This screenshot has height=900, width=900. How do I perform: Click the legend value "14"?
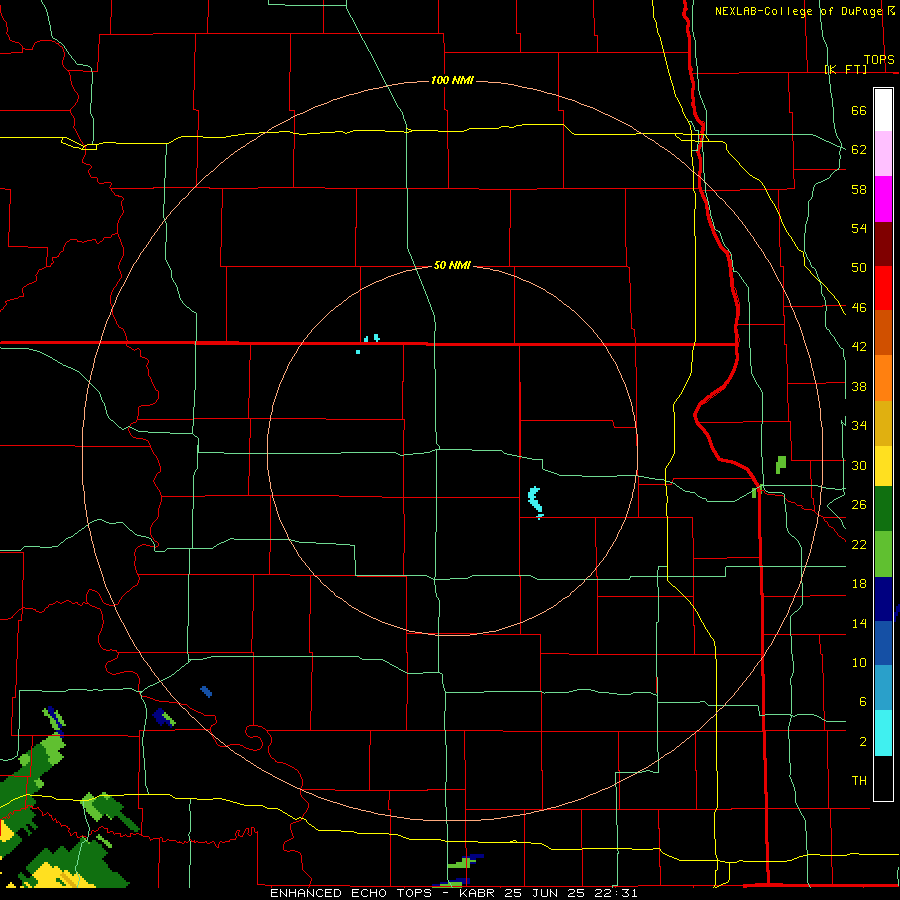[859, 623]
